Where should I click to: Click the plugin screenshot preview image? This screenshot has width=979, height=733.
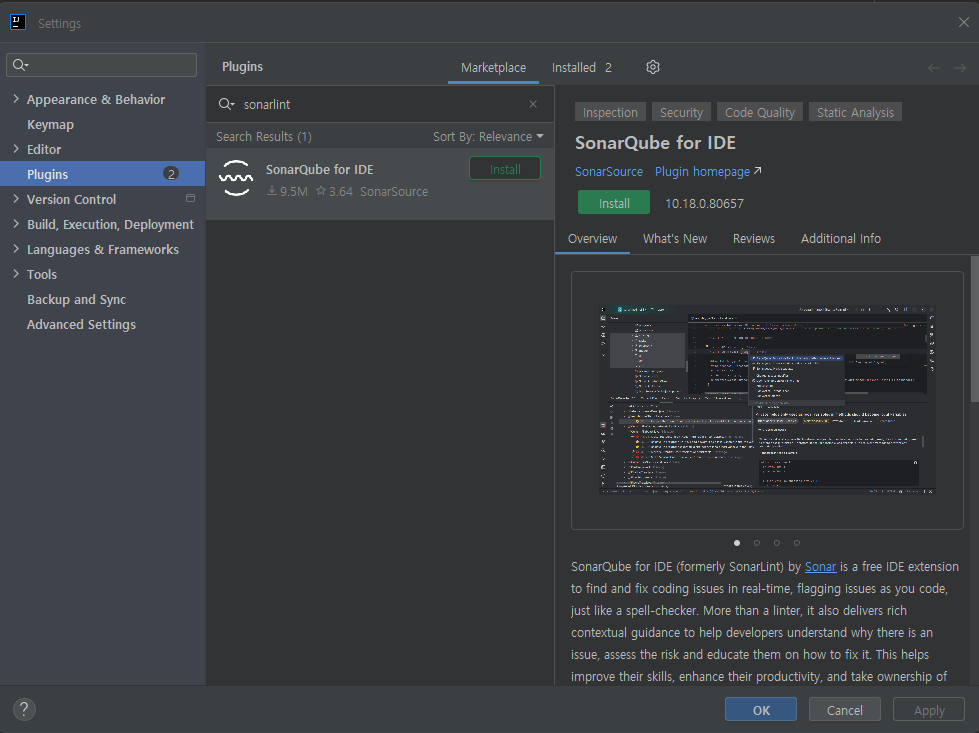pyautogui.click(x=767, y=400)
